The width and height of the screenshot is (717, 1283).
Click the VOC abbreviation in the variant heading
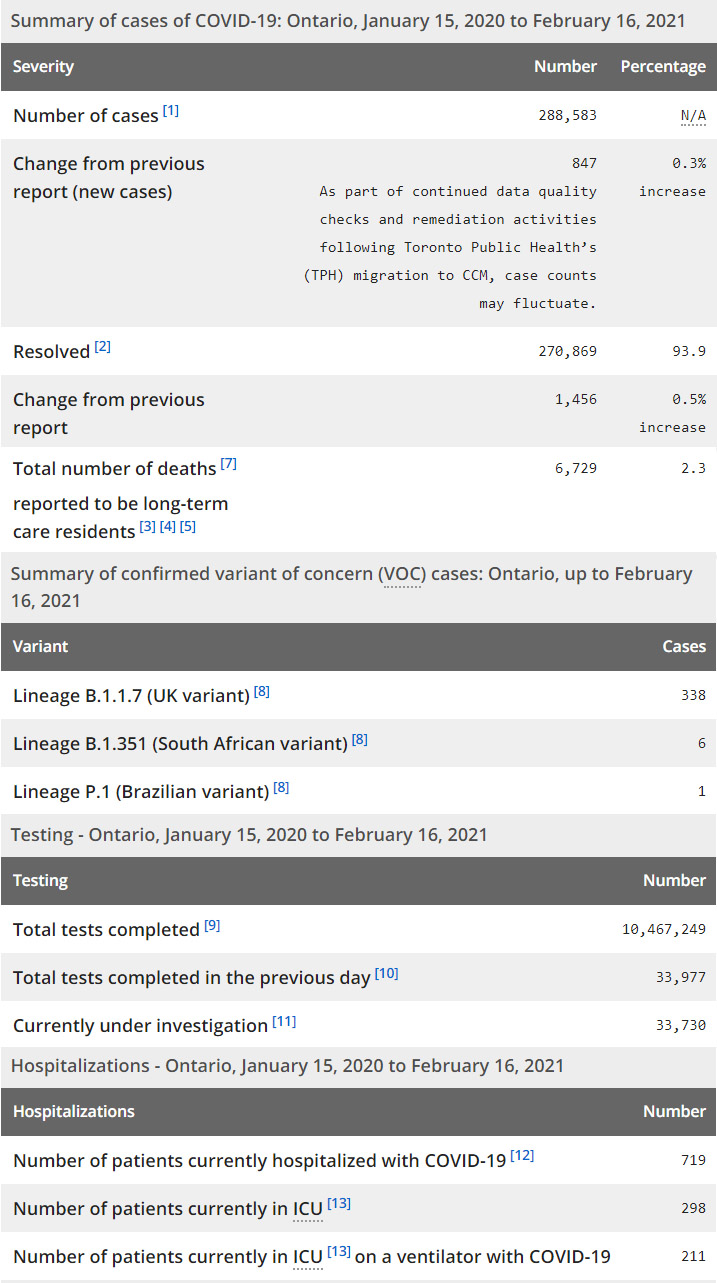pyautogui.click(x=400, y=575)
